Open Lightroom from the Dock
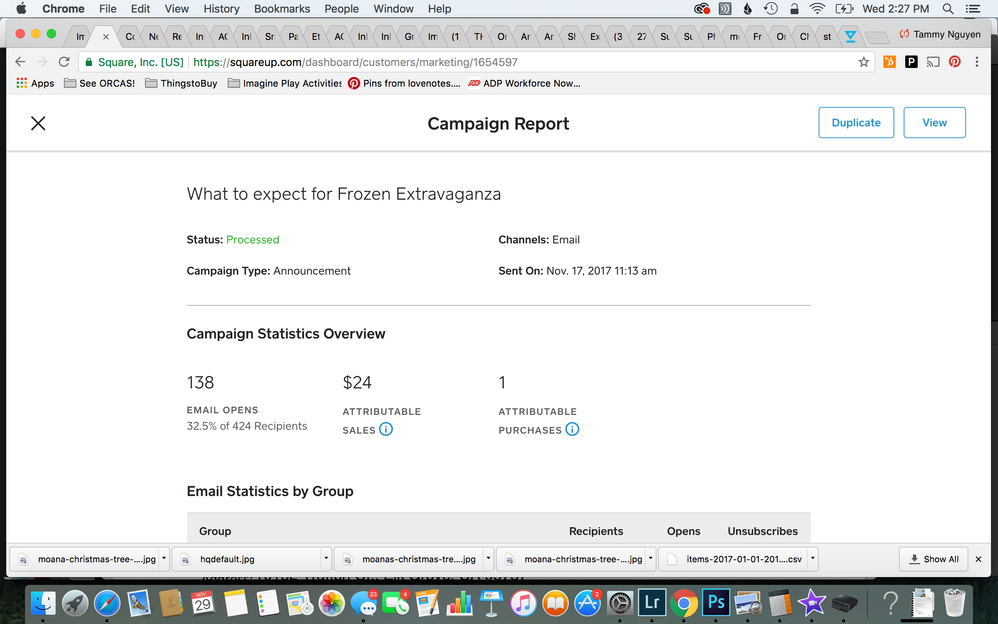 [x=651, y=602]
